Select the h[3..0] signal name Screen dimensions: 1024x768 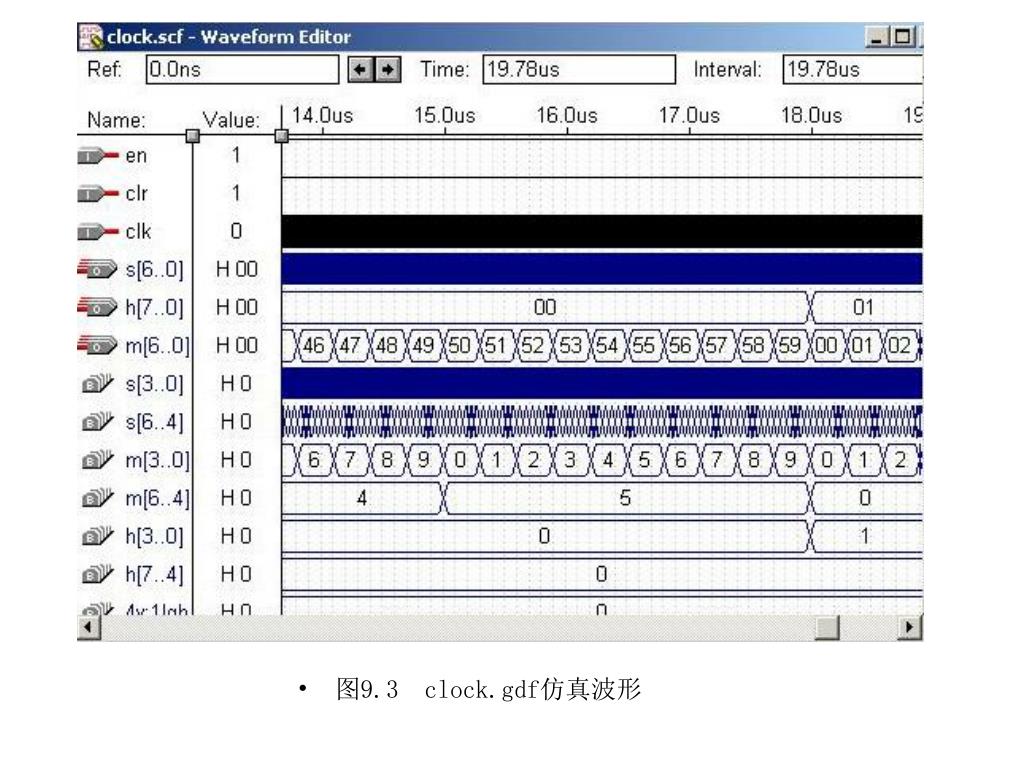point(155,536)
